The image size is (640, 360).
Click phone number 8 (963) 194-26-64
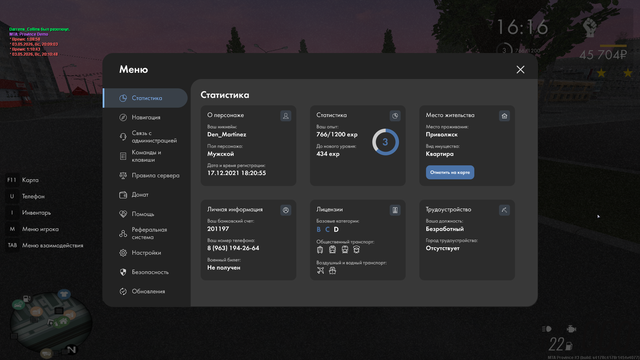point(233,248)
